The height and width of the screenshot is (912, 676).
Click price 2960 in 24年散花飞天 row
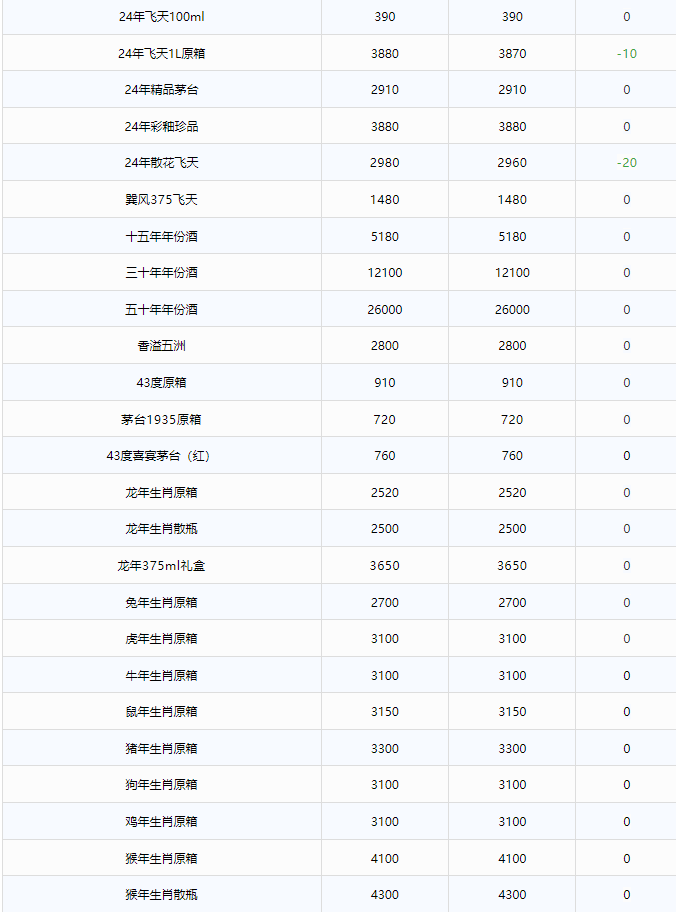pos(512,162)
